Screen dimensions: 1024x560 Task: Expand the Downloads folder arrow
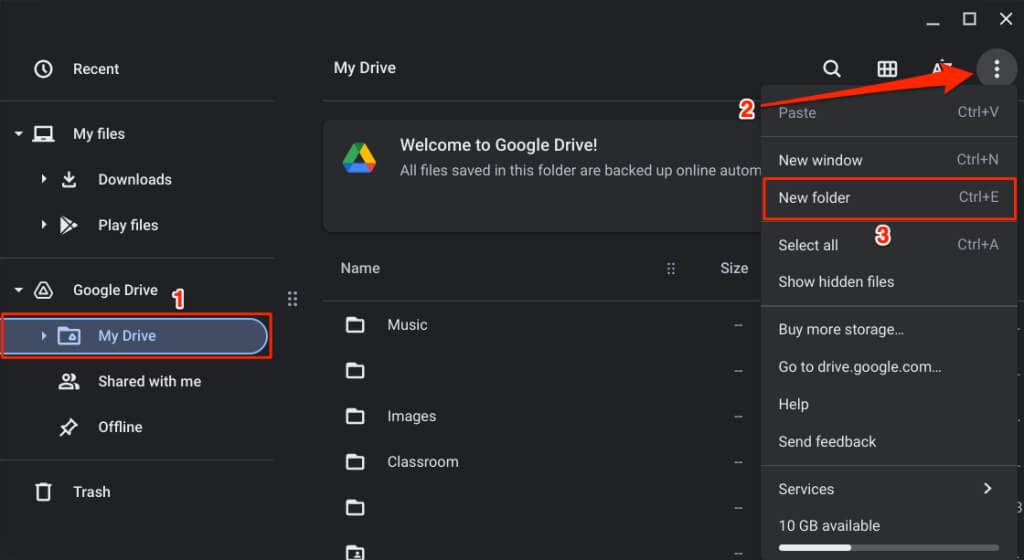(x=44, y=180)
